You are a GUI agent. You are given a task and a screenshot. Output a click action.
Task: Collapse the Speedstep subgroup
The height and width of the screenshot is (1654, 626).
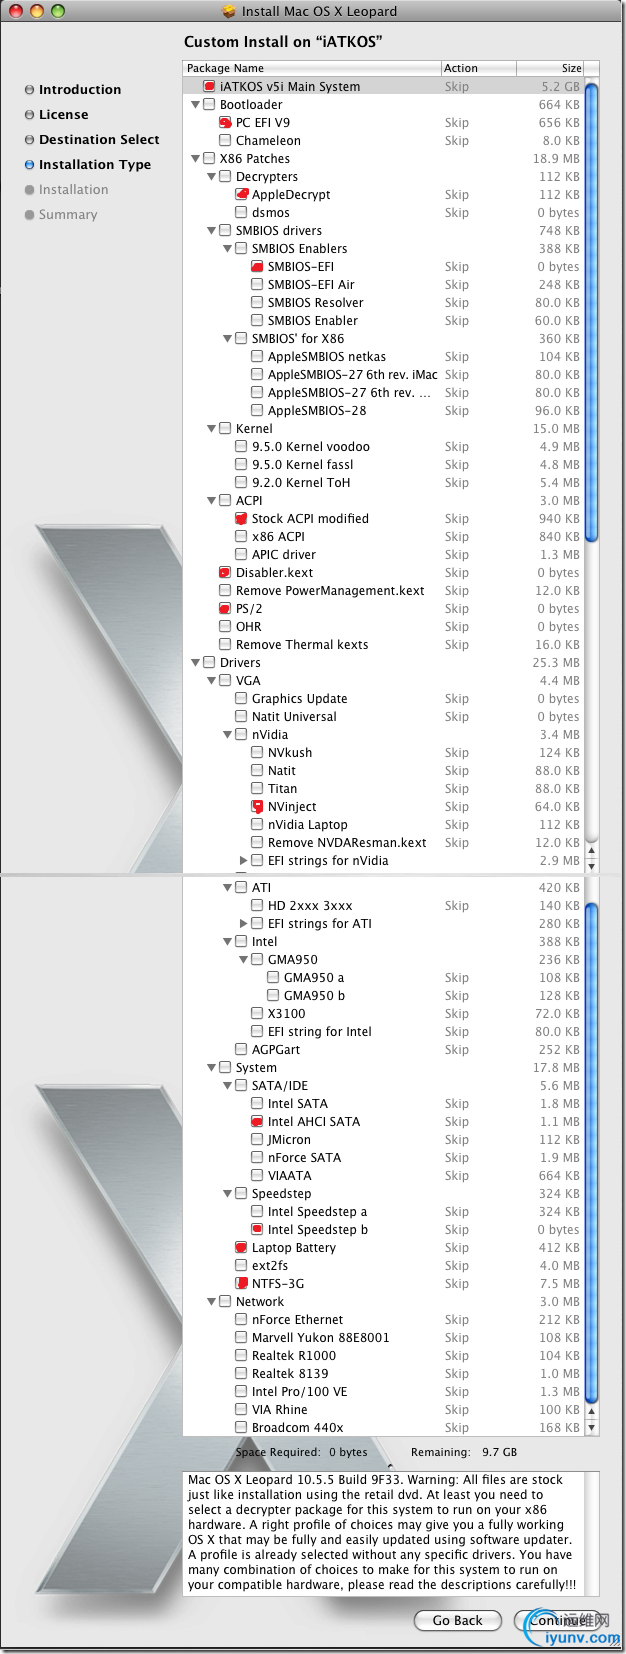pyautogui.click(x=227, y=1194)
